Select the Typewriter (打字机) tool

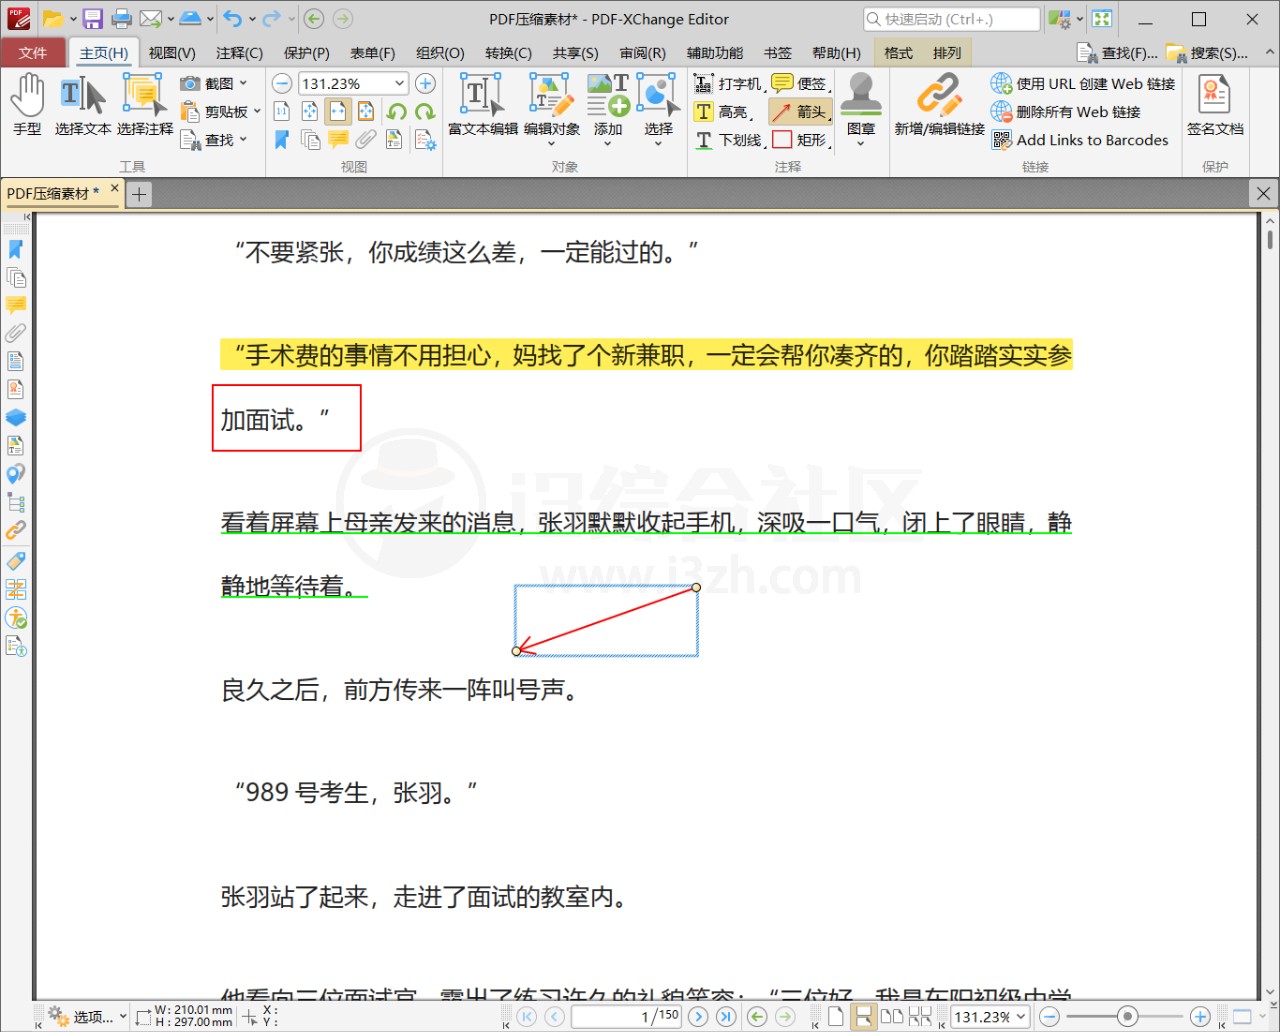(728, 84)
